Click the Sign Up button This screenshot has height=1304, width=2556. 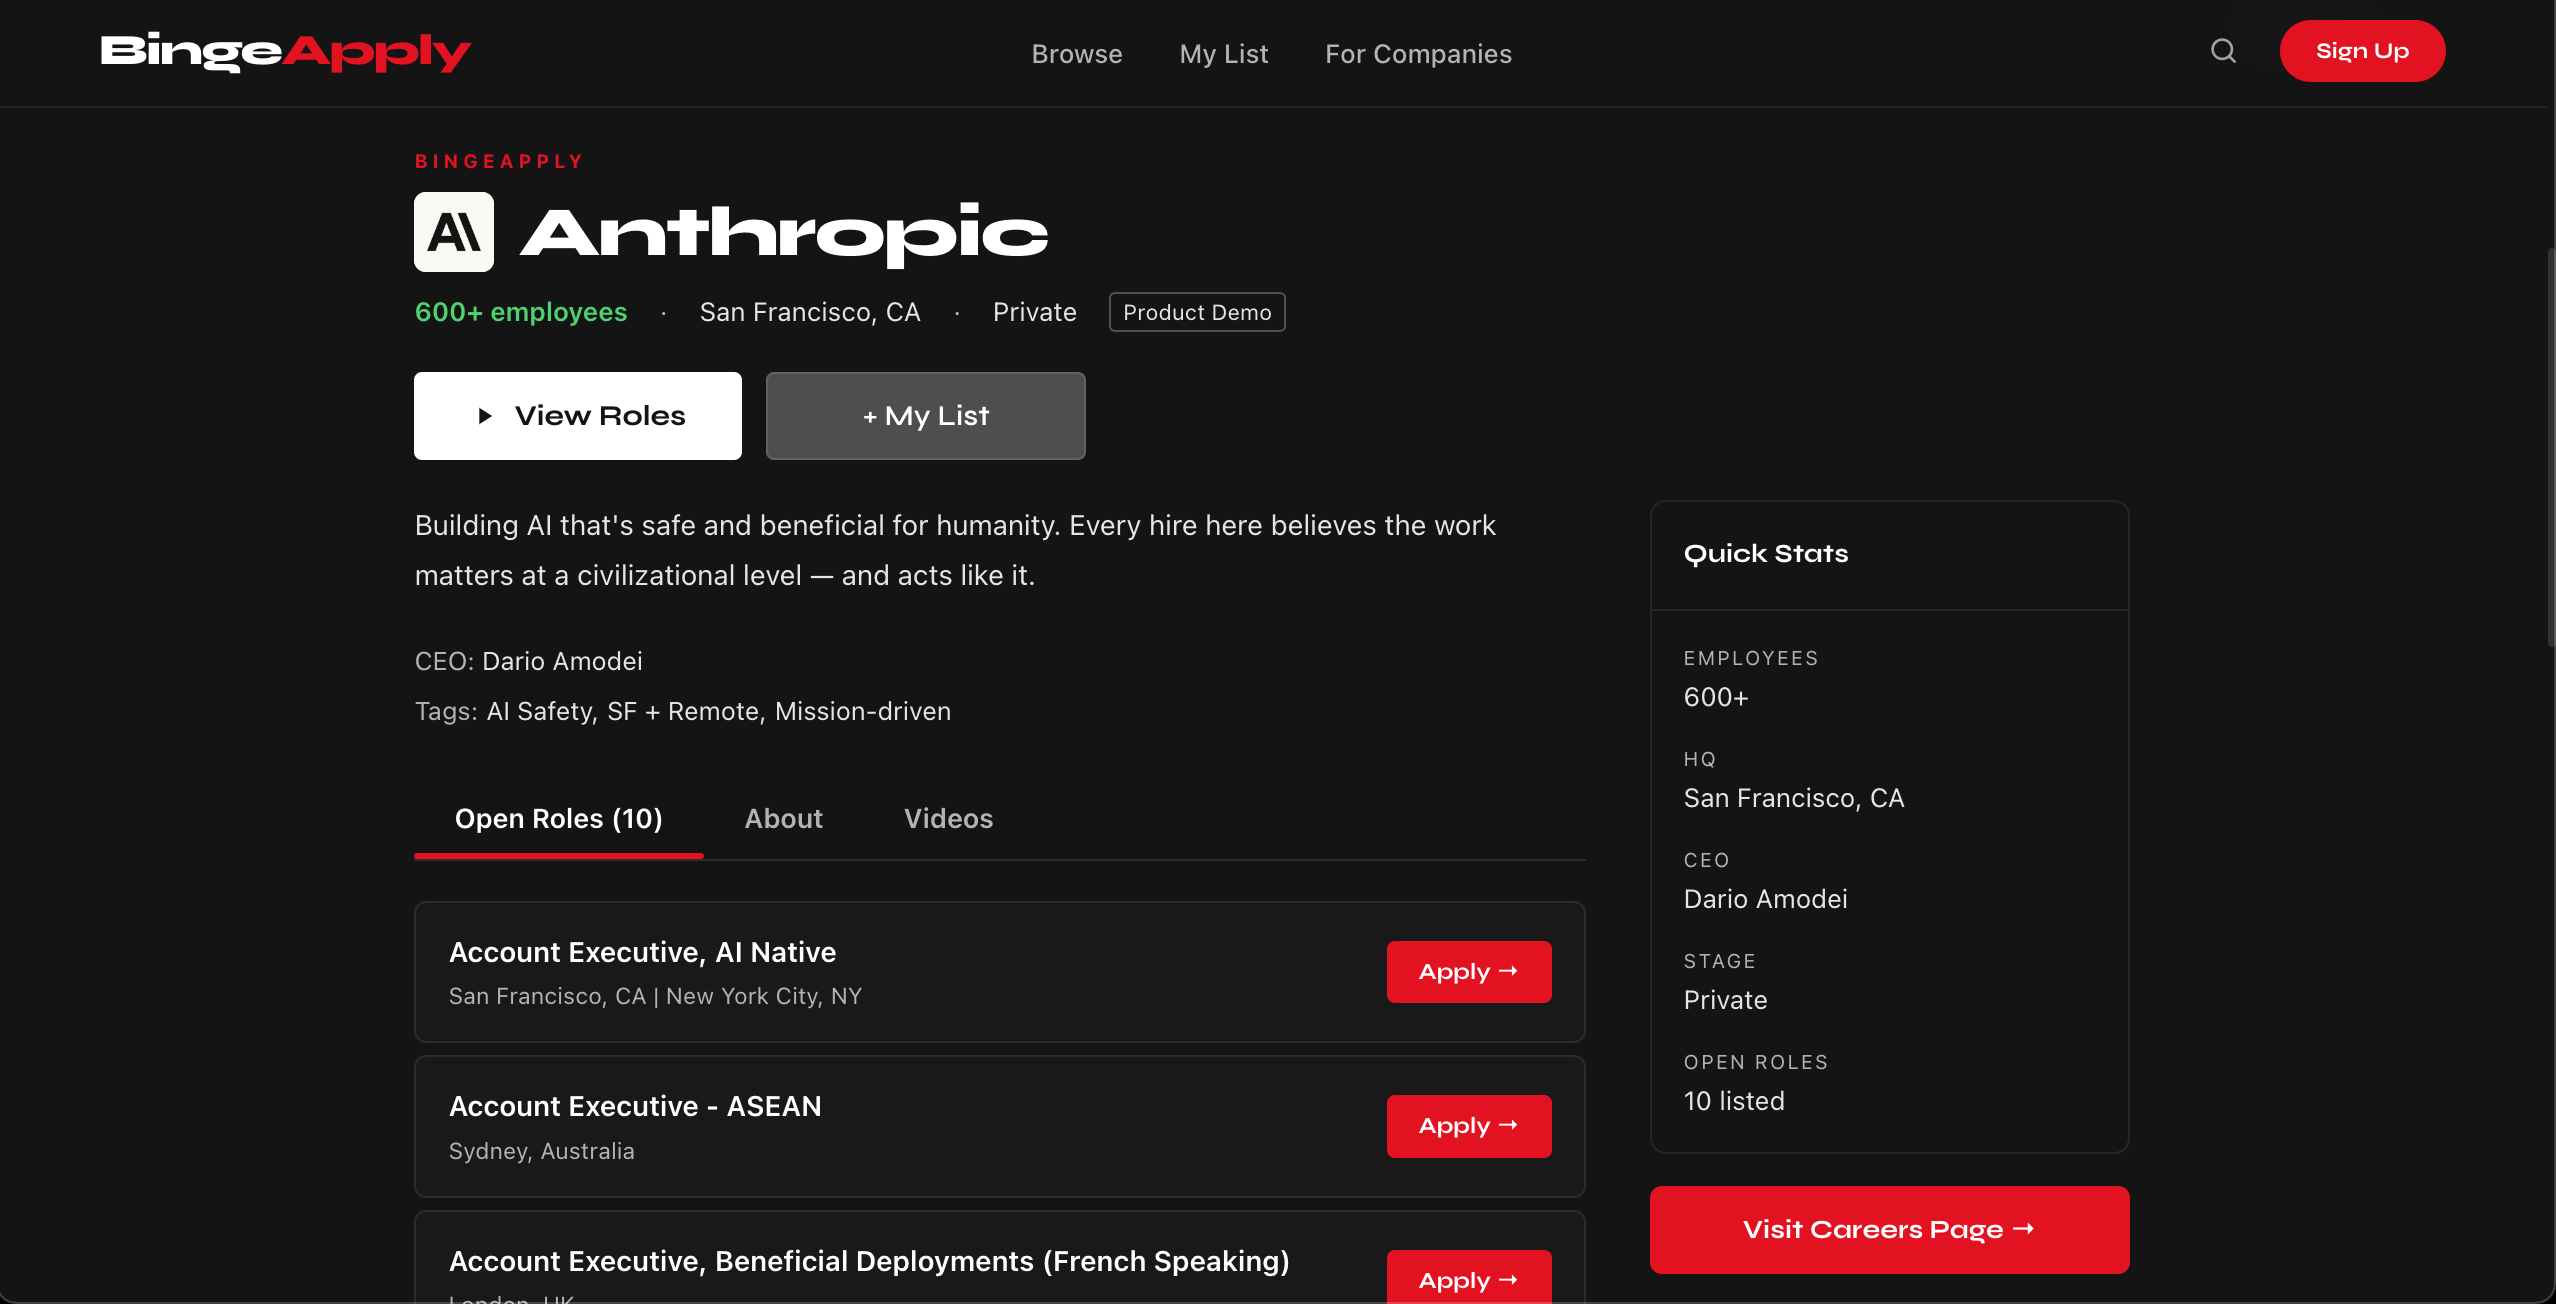2362,51
